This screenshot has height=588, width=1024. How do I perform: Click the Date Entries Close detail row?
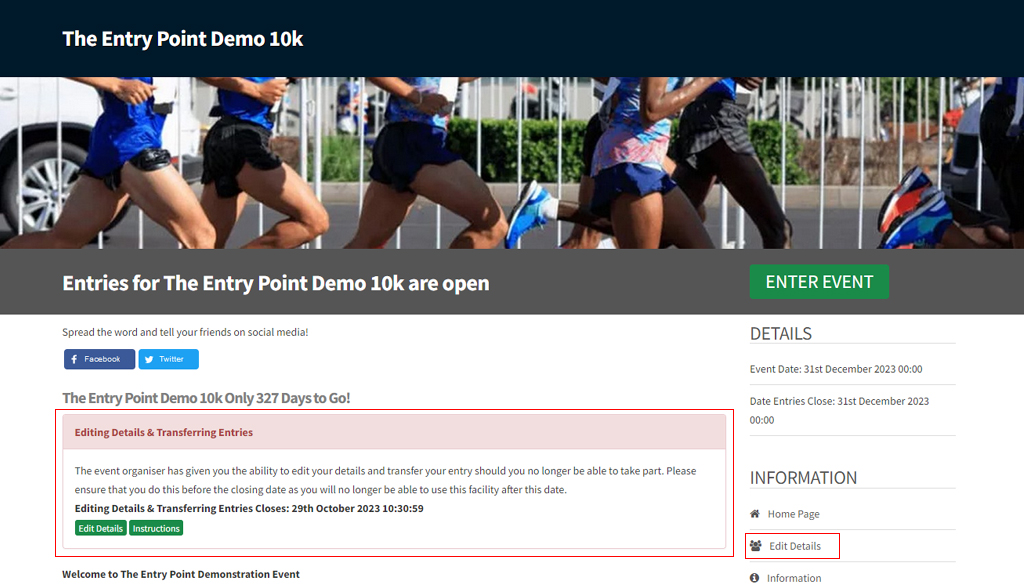coord(838,408)
